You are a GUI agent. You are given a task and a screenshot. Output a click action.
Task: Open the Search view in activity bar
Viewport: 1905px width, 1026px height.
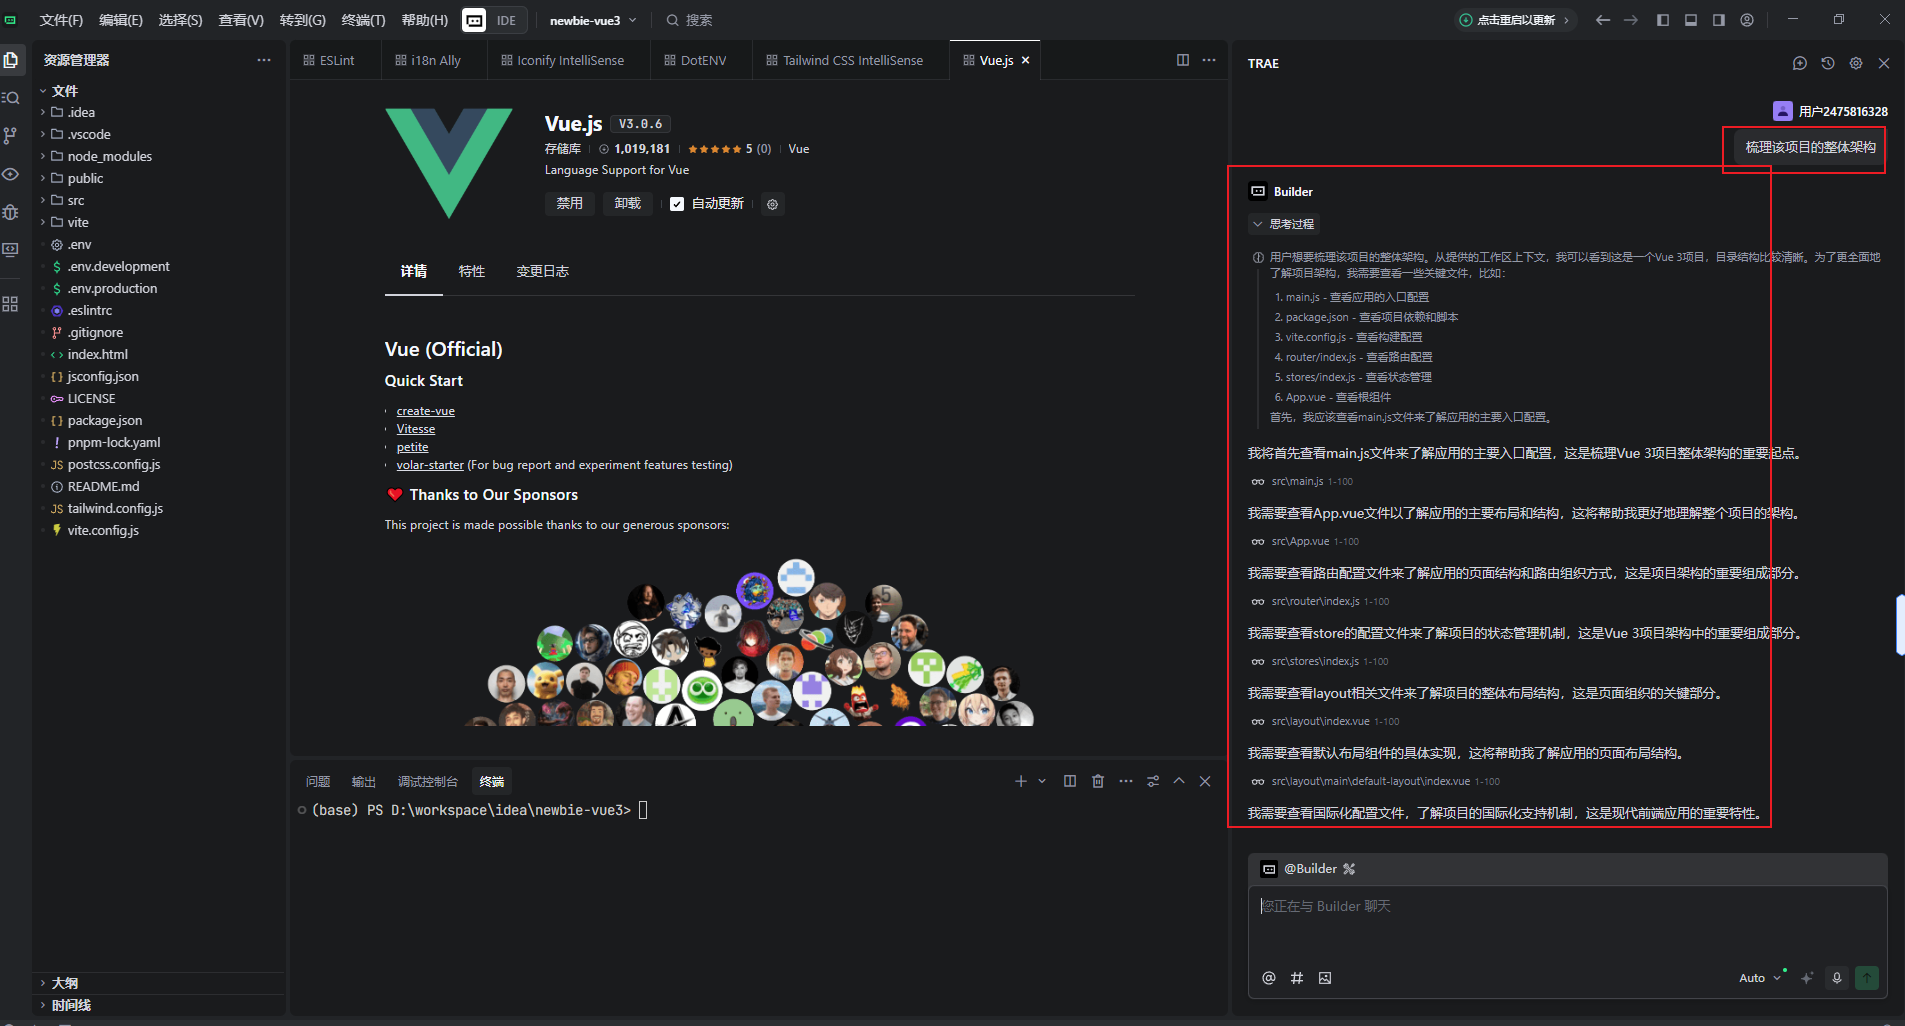coord(11,98)
